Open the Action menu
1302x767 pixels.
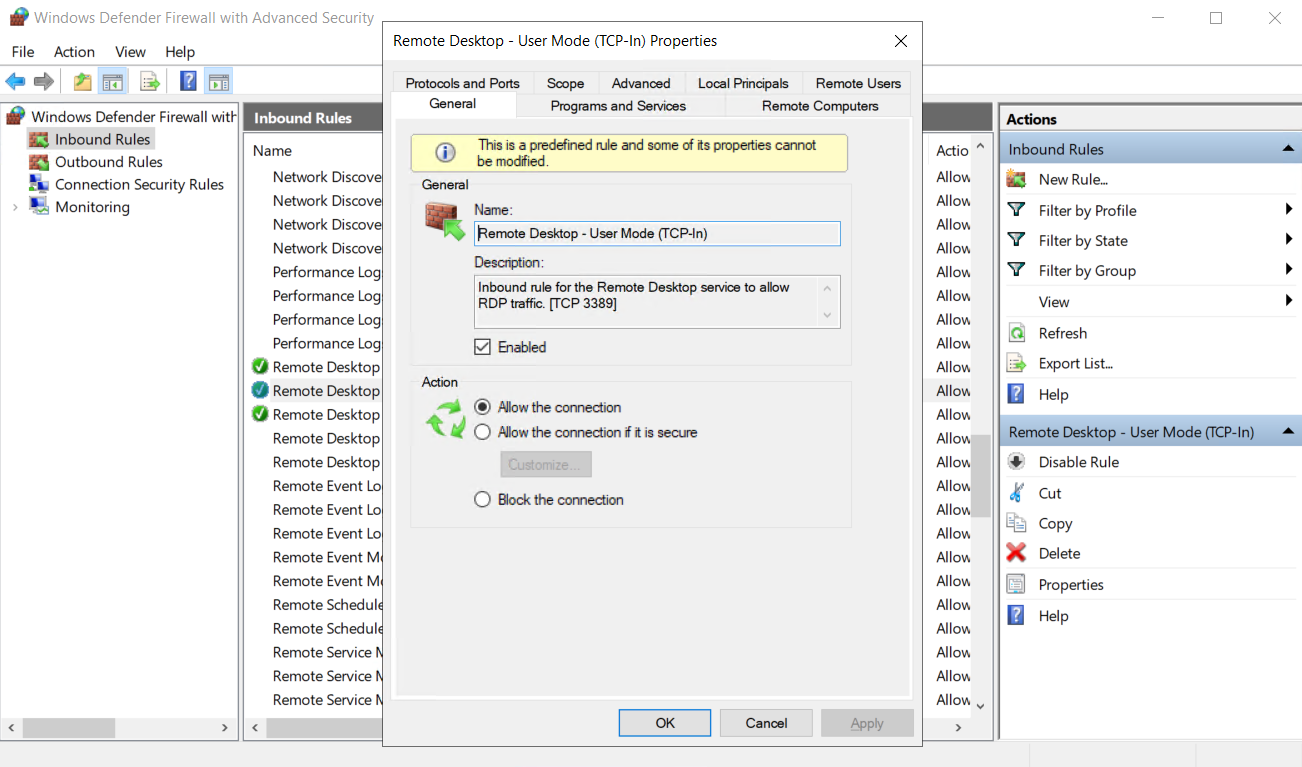[74, 52]
